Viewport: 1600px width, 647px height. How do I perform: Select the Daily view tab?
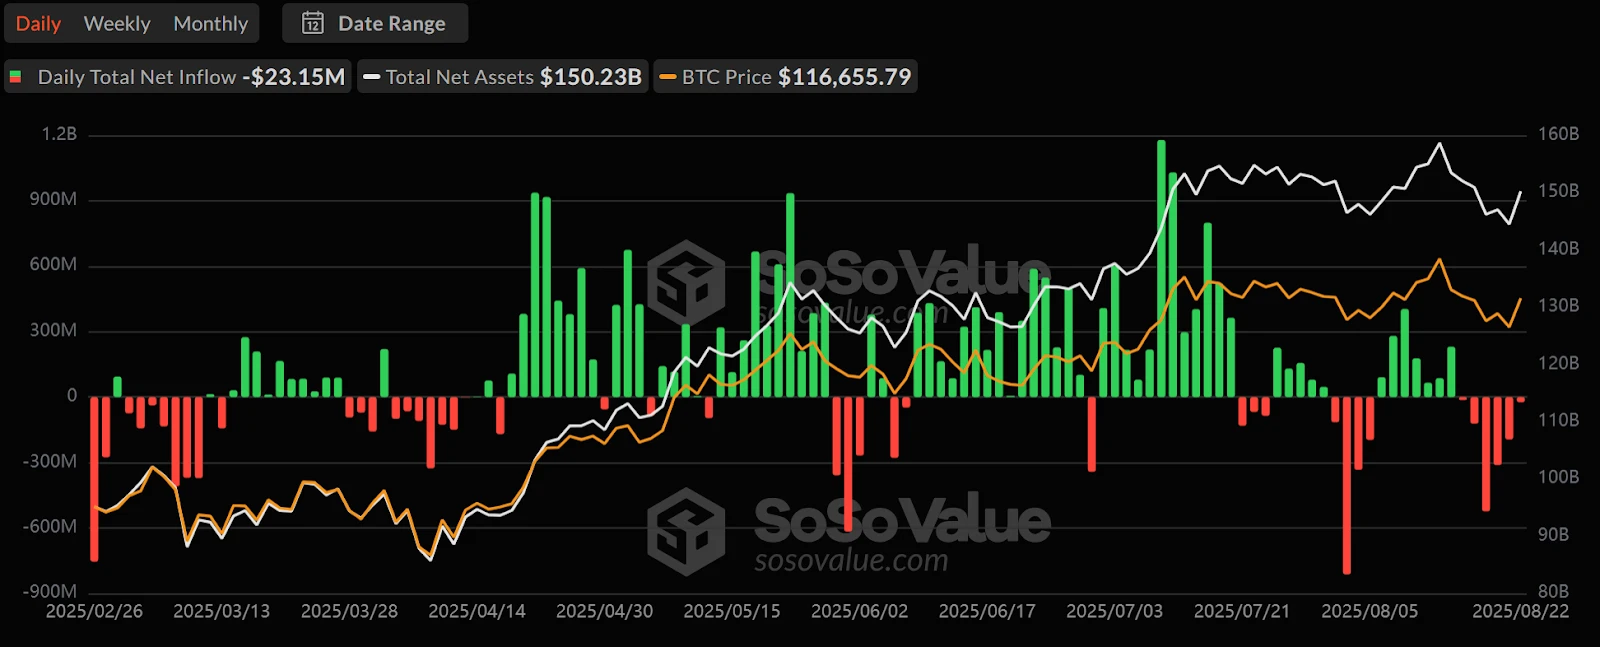point(38,23)
